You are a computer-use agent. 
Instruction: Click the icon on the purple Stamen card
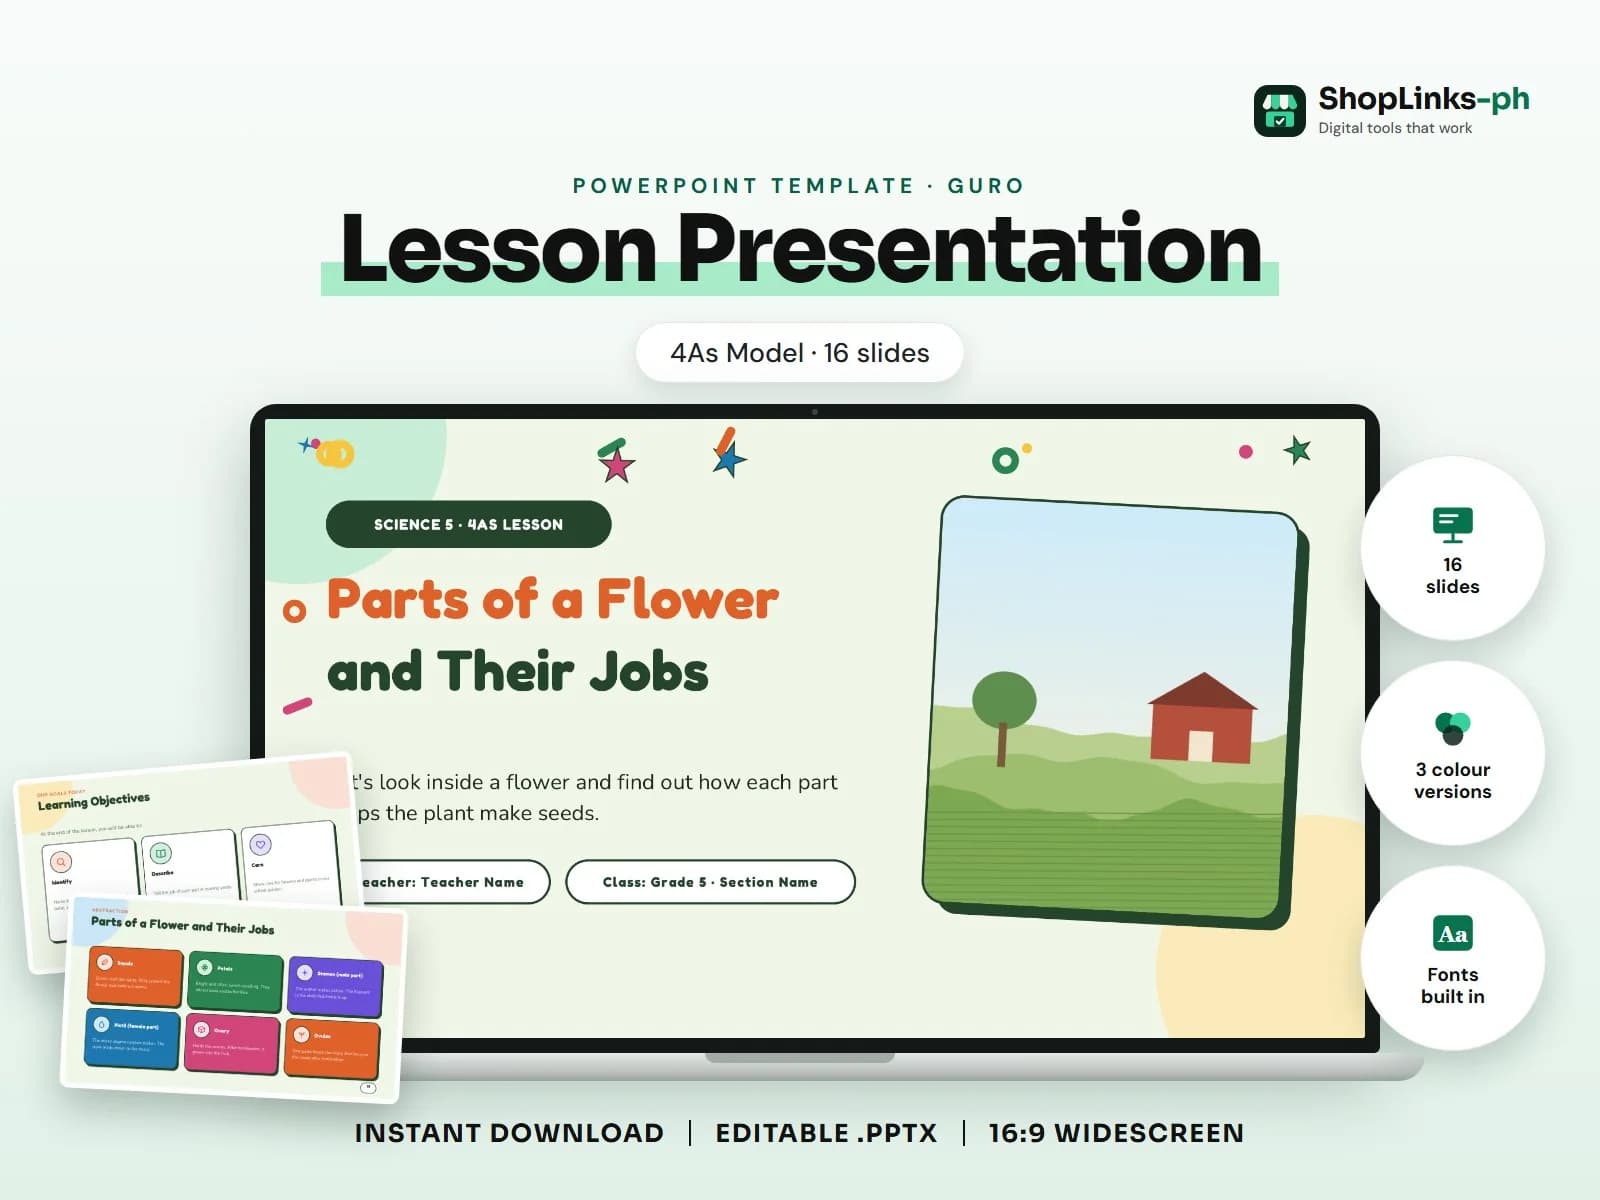[x=304, y=972]
